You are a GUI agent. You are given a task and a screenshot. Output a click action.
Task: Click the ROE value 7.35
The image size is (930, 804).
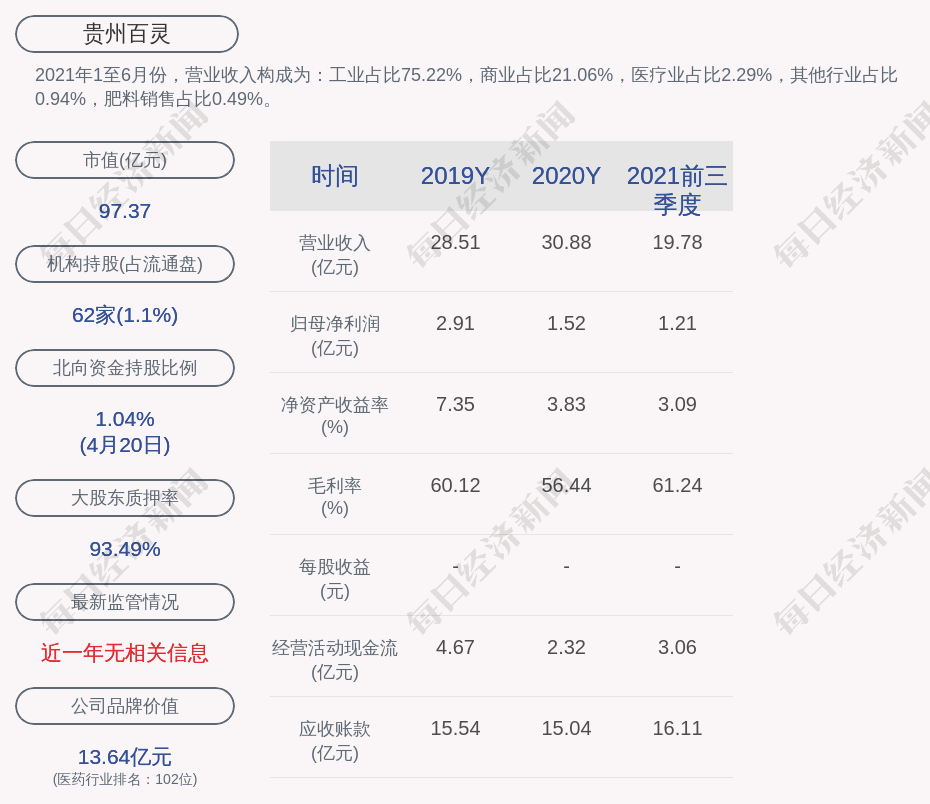(455, 404)
